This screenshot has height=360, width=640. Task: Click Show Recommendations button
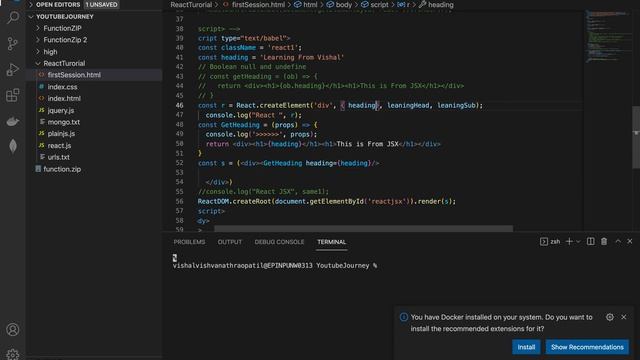point(587,347)
